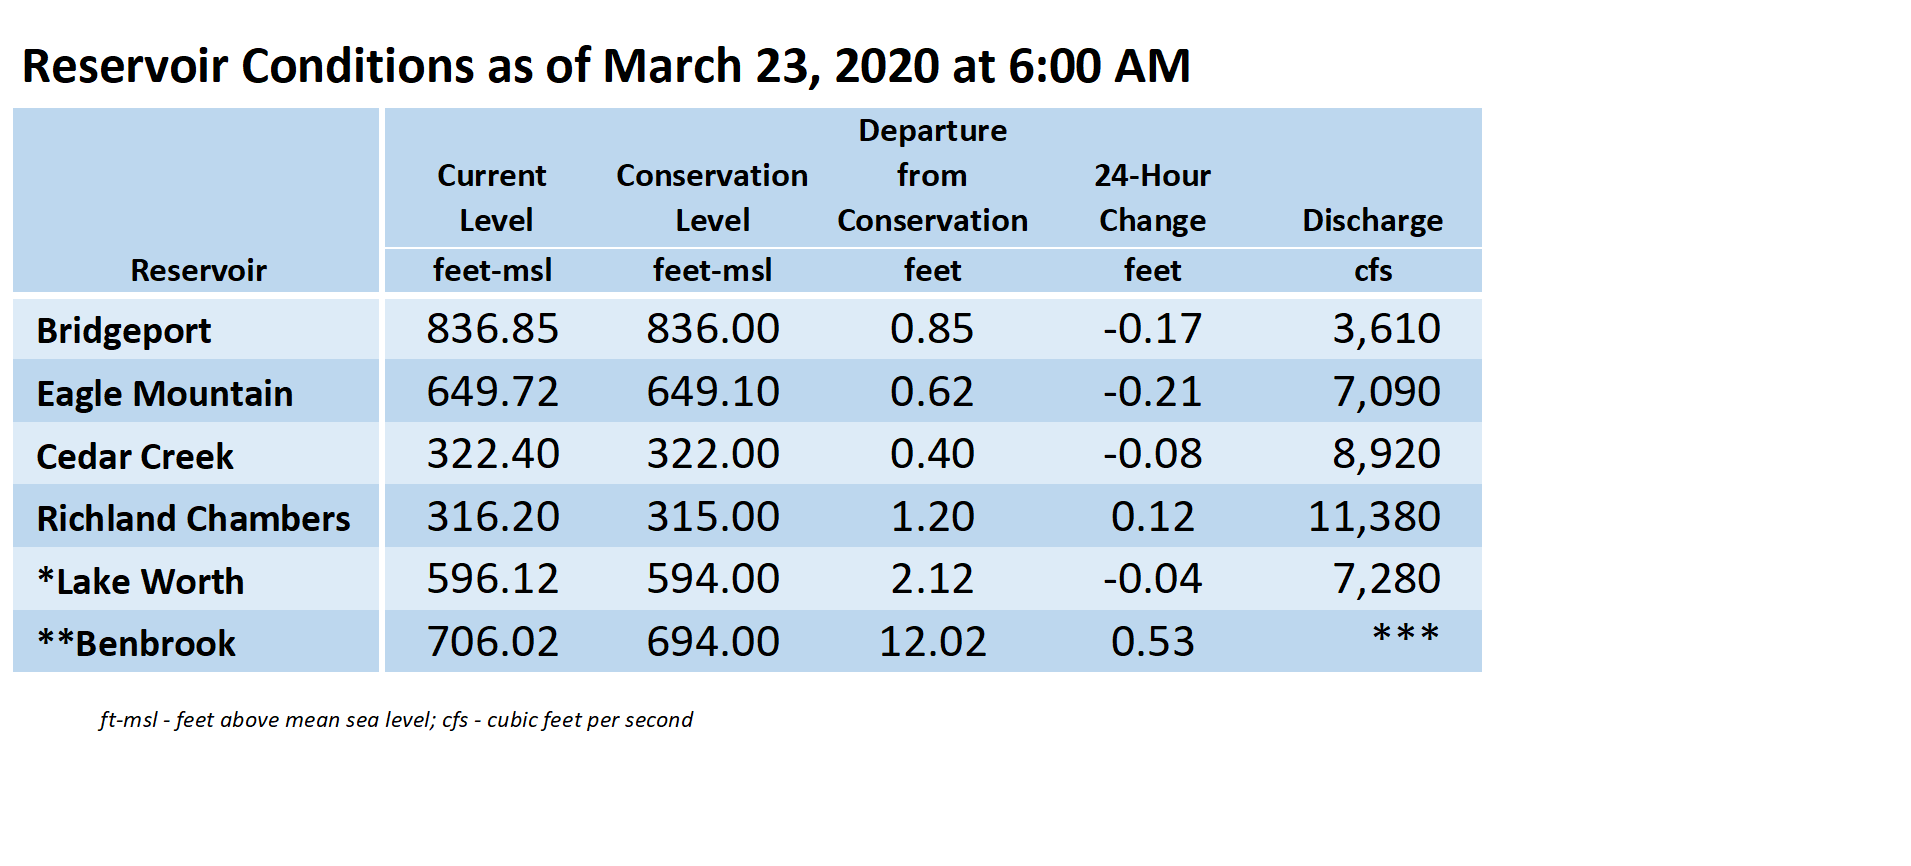Image resolution: width=1911 pixels, height=866 pixels.
Task: Click the Reservoir column header
Action: tap(198, 270)
